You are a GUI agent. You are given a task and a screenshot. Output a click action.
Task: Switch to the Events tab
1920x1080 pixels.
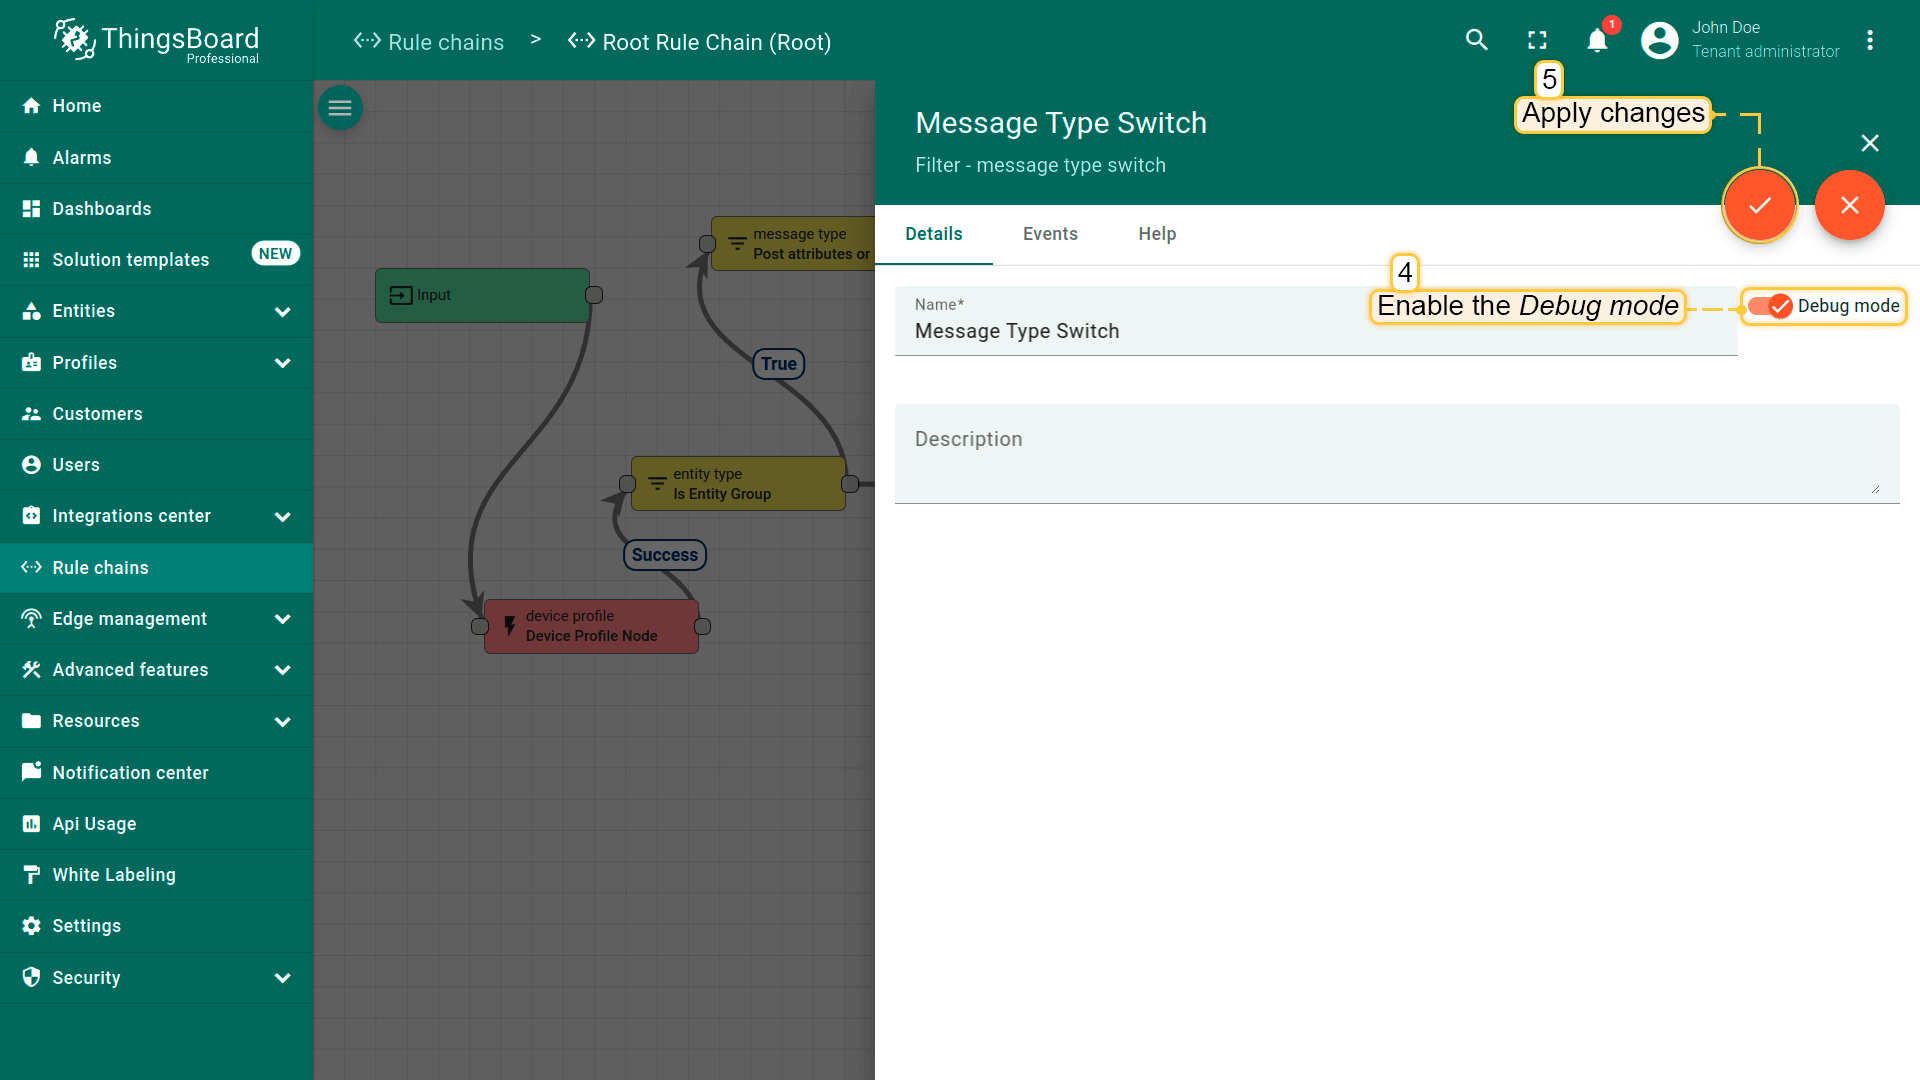[x=1050, y=234]
